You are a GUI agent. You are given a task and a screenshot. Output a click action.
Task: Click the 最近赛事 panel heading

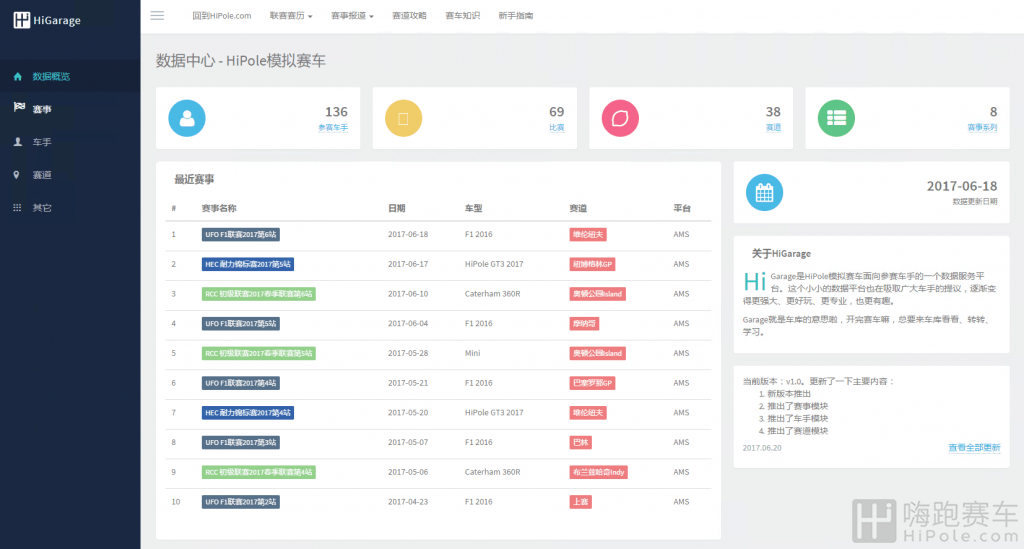[x=194, y=180]
